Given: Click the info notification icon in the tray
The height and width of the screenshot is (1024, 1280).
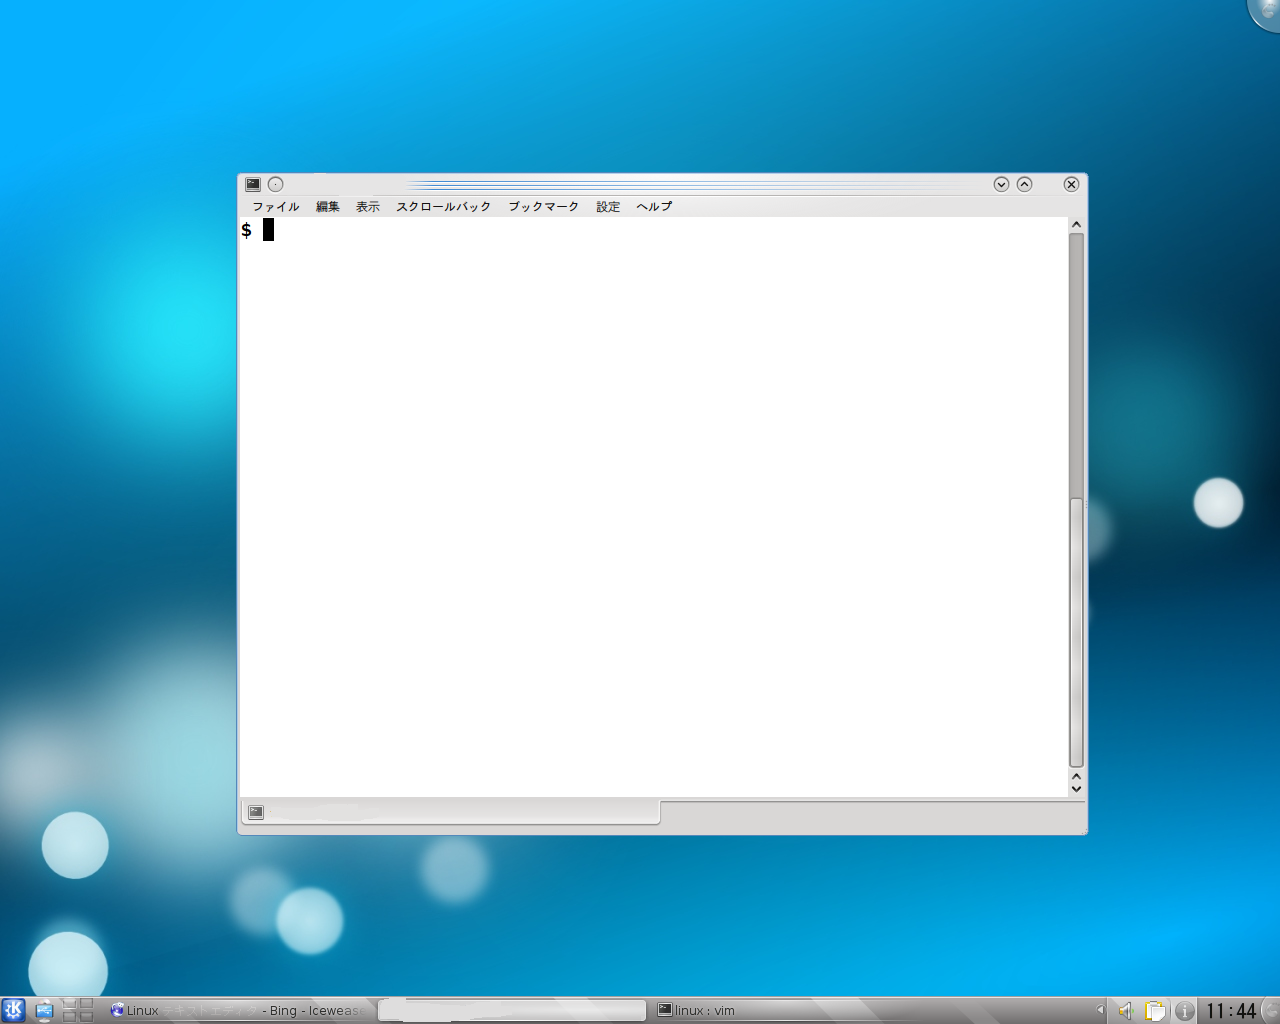Looking at the screenshot, I should click(x=1184, y=1010).
